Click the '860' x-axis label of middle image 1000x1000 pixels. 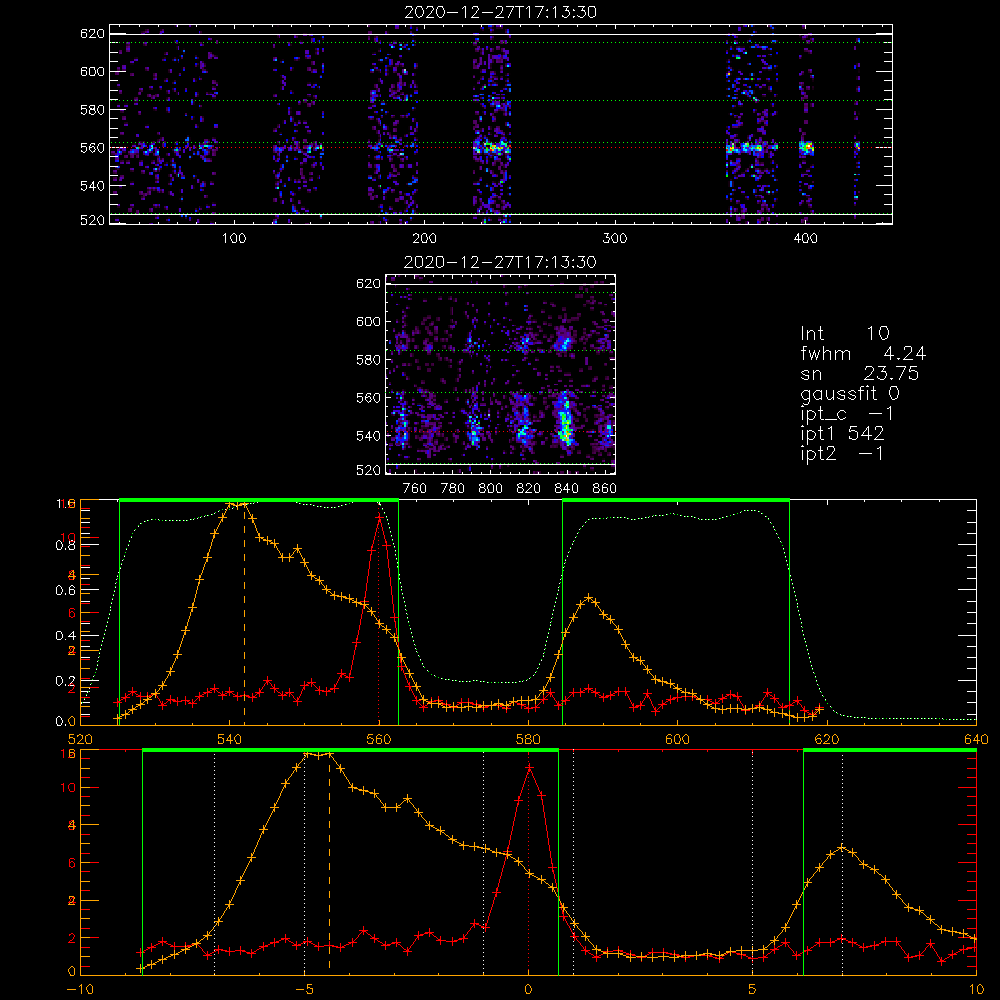click(x=604, y=489)
